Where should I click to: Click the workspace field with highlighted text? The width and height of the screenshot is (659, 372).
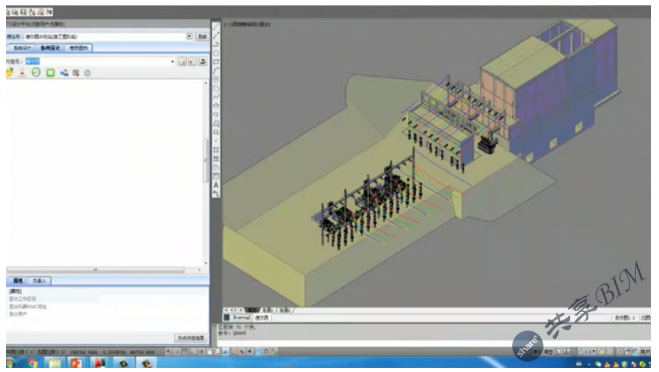100,61
